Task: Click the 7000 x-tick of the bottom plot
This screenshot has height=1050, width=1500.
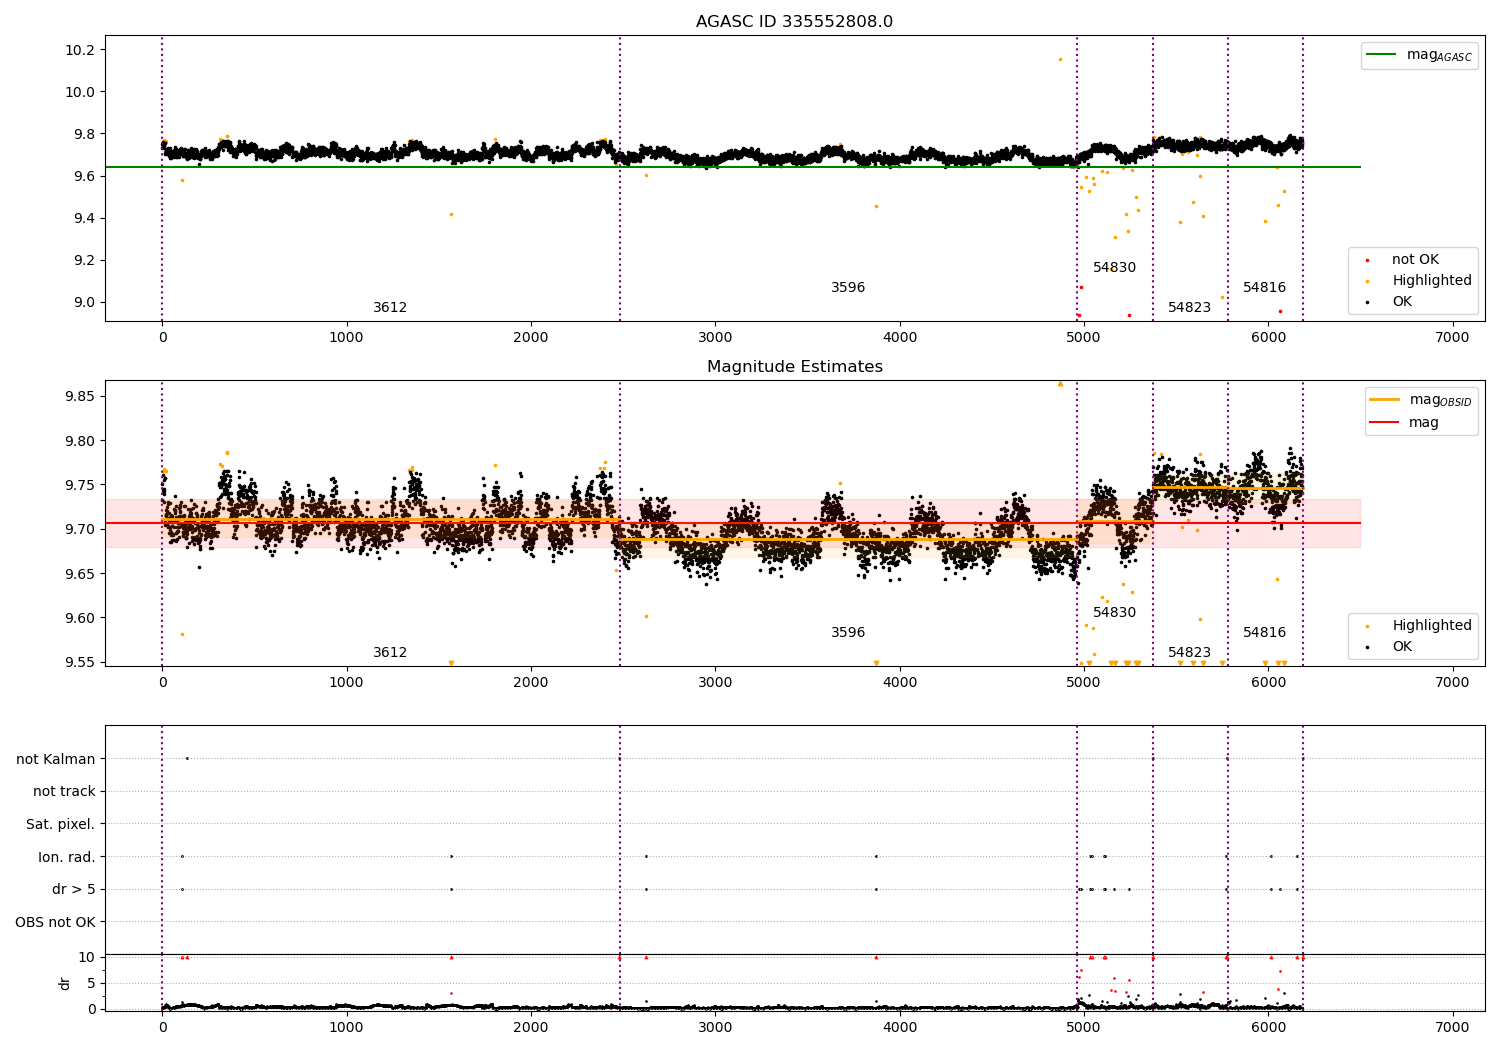Action: tap(1452, 1027)
